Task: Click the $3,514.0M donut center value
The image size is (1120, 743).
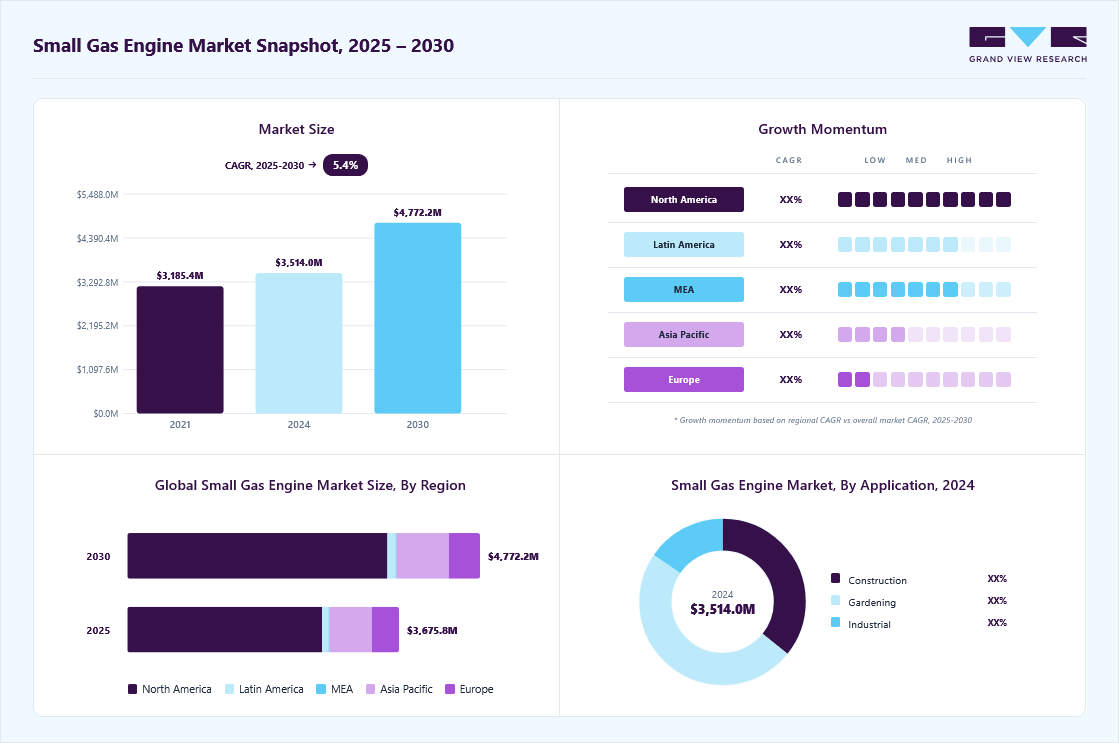Action: pos(722,609)
